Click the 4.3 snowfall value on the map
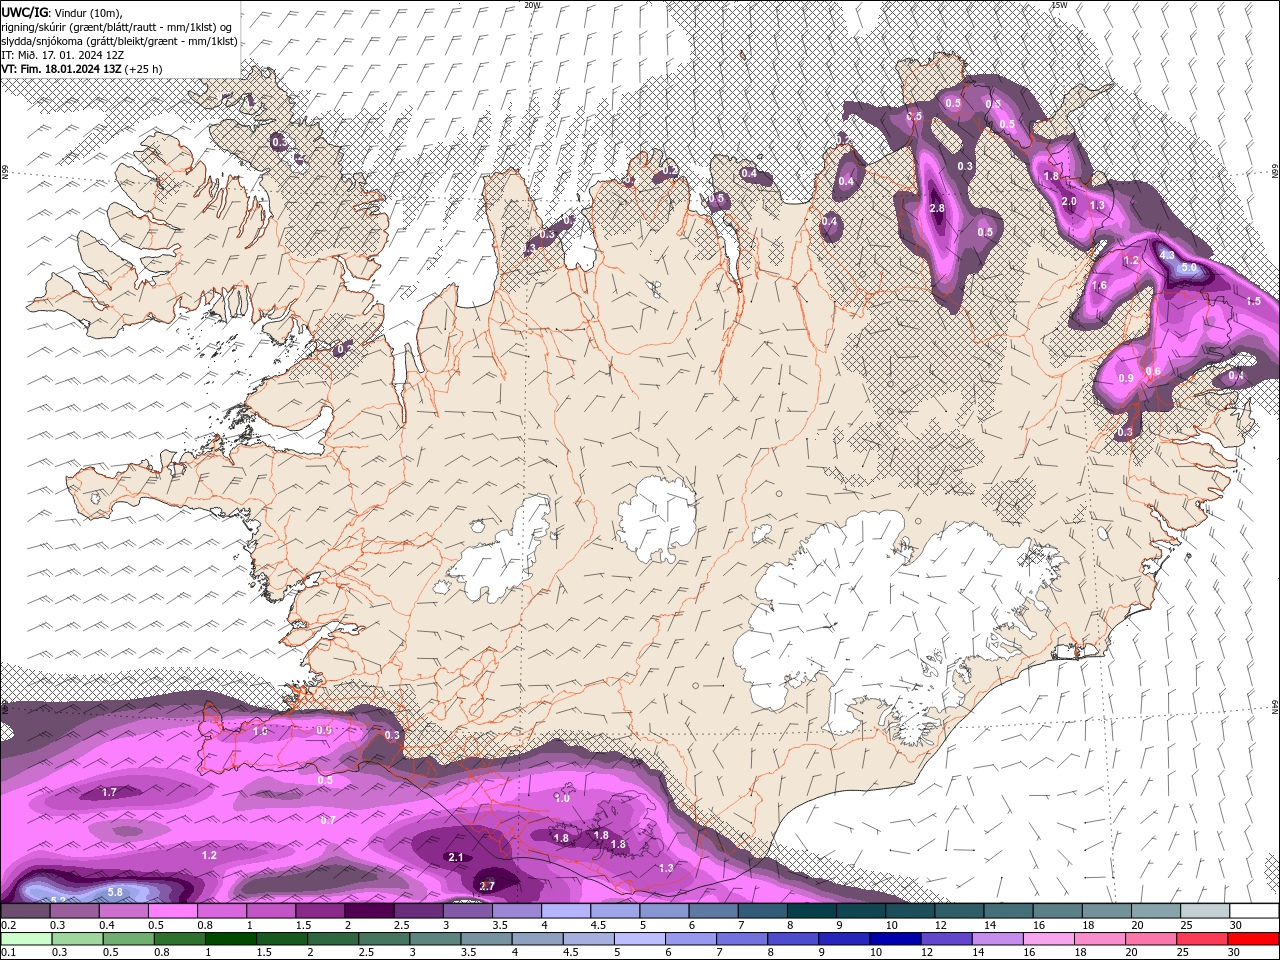This screenshot has width=1280, height=960. point(1166,255)
